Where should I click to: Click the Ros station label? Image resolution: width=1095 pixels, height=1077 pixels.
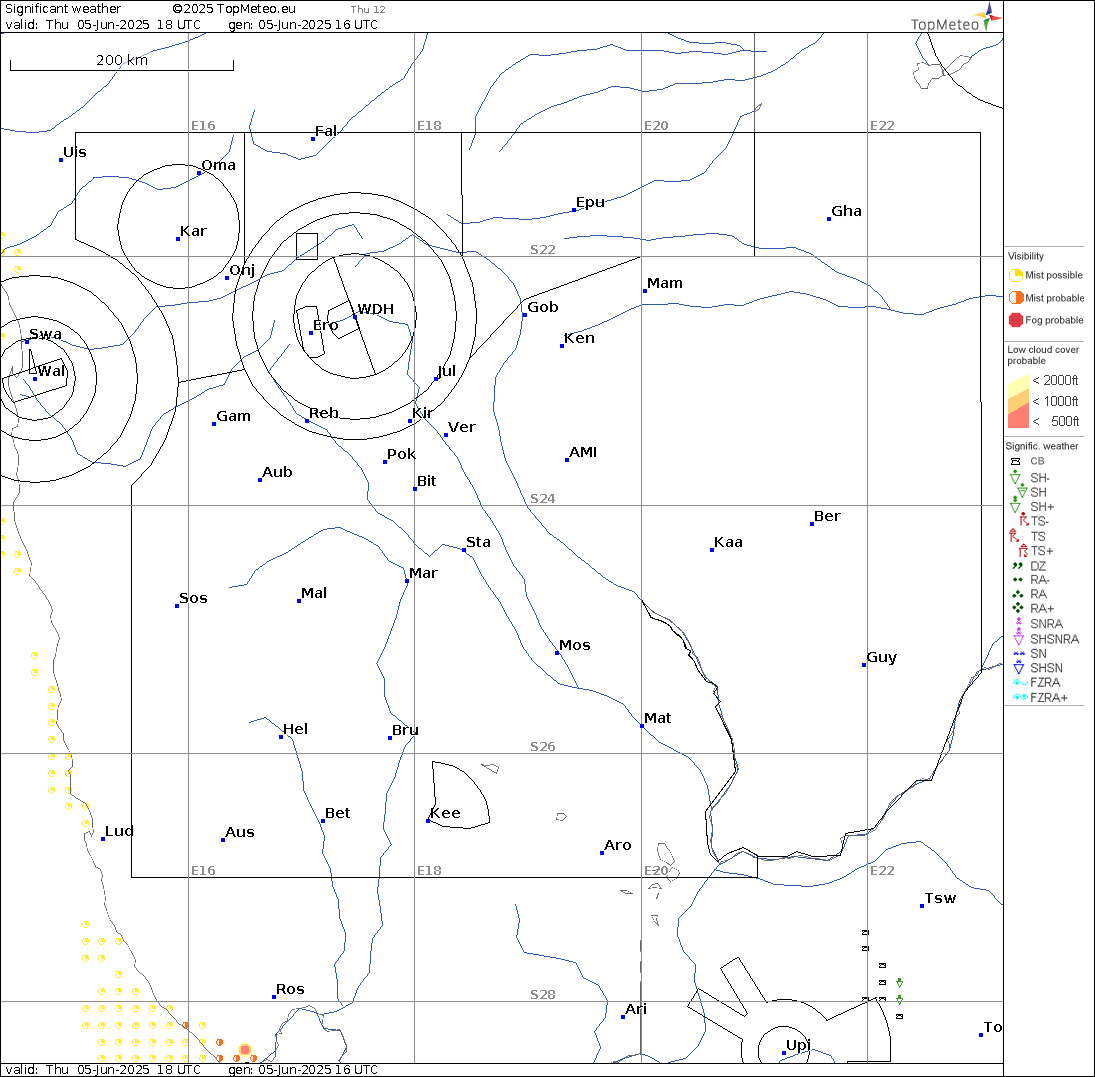(x=291, y=989)
